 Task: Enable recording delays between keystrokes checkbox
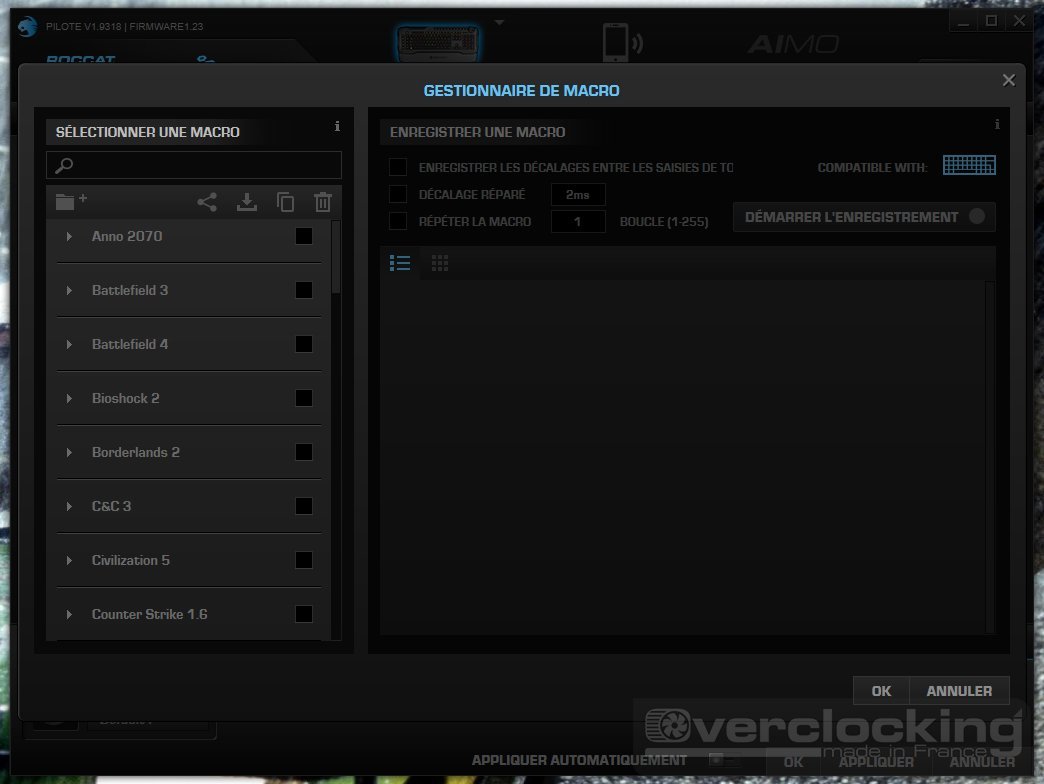(x=398, y=167)
